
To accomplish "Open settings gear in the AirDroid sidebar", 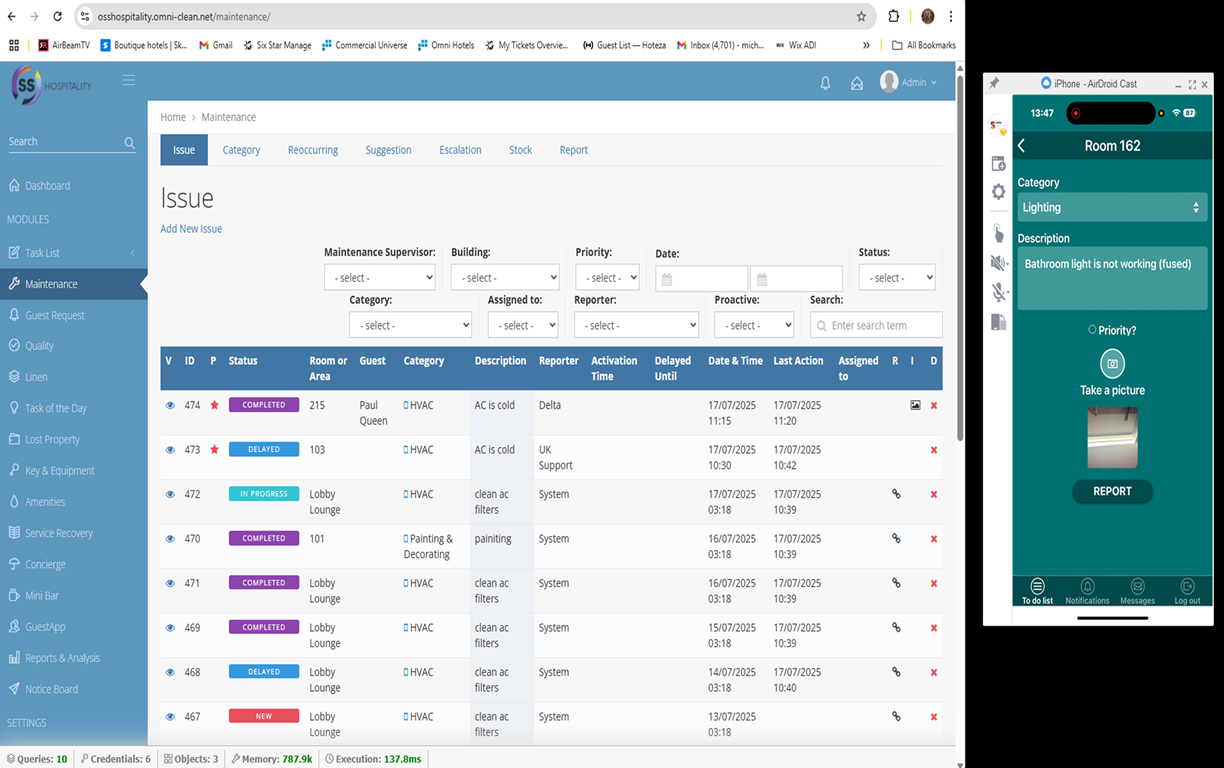I will [x=997, y=192].
